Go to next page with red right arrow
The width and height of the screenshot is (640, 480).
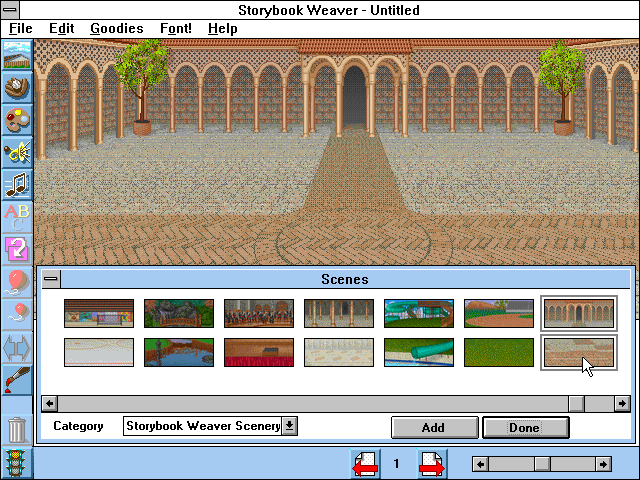tap(432, 464)
